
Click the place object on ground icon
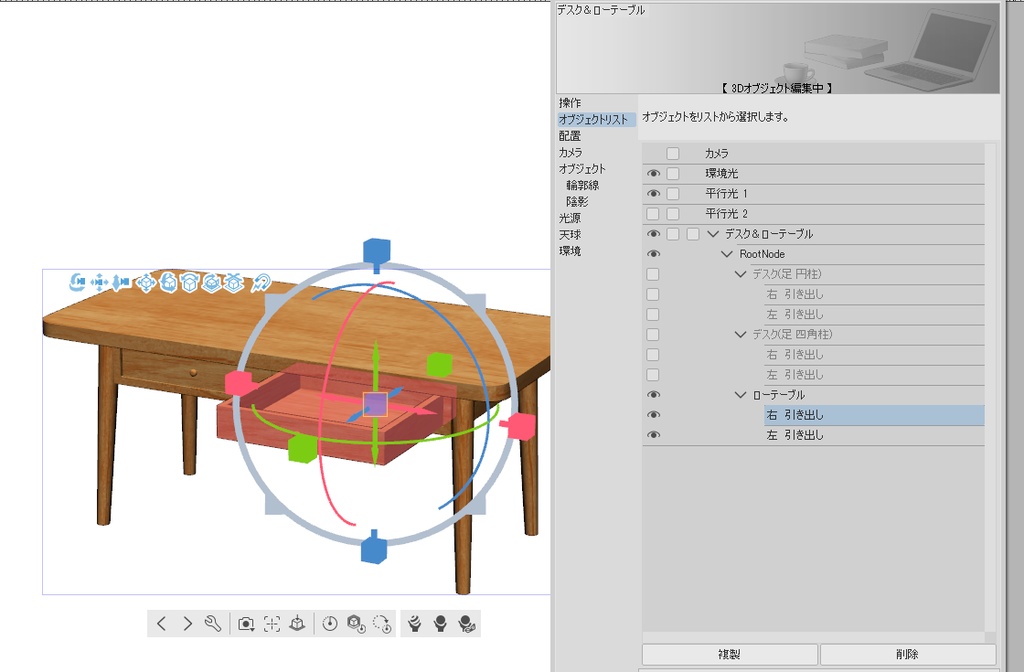(x=297, y=624)
